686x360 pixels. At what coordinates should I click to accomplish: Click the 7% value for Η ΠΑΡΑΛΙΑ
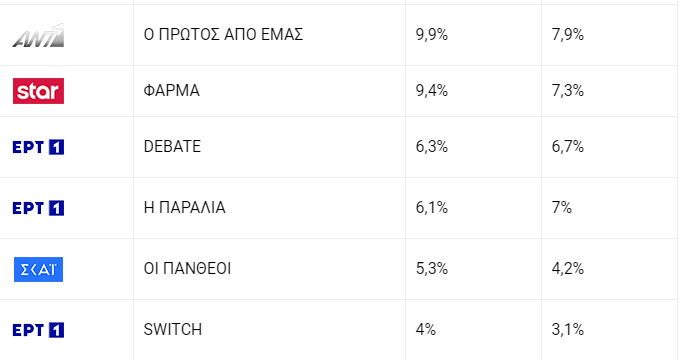[562, 207]
